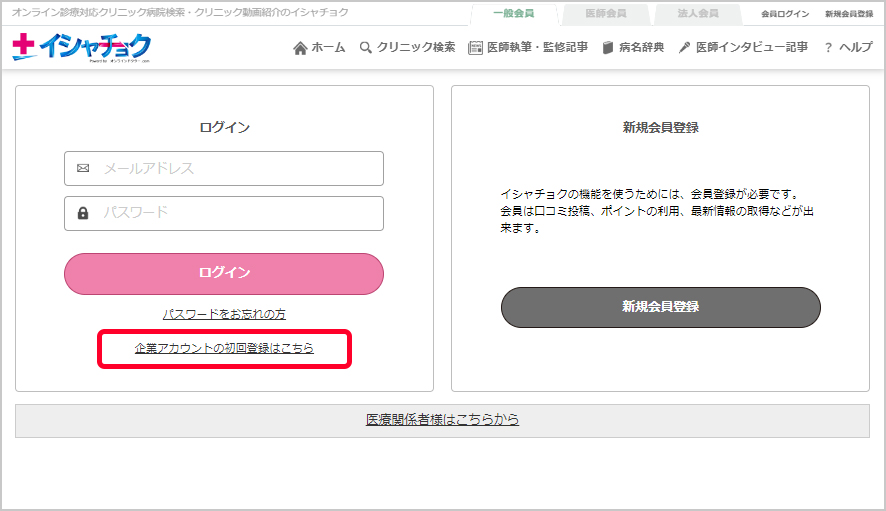Image resolution: width=886 pixels, height=511 pixels.
Task: Open the パスワードをお忘れの方 link
Action: click(x=224, y=314)
